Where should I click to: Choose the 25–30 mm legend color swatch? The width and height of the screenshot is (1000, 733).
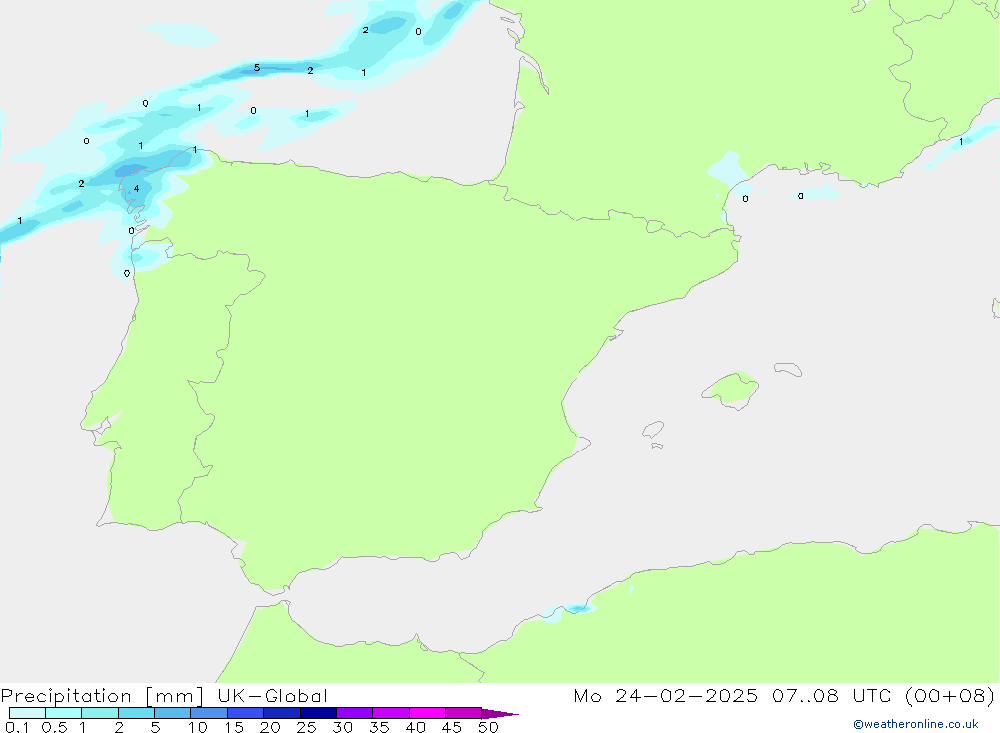click(318, 713)
